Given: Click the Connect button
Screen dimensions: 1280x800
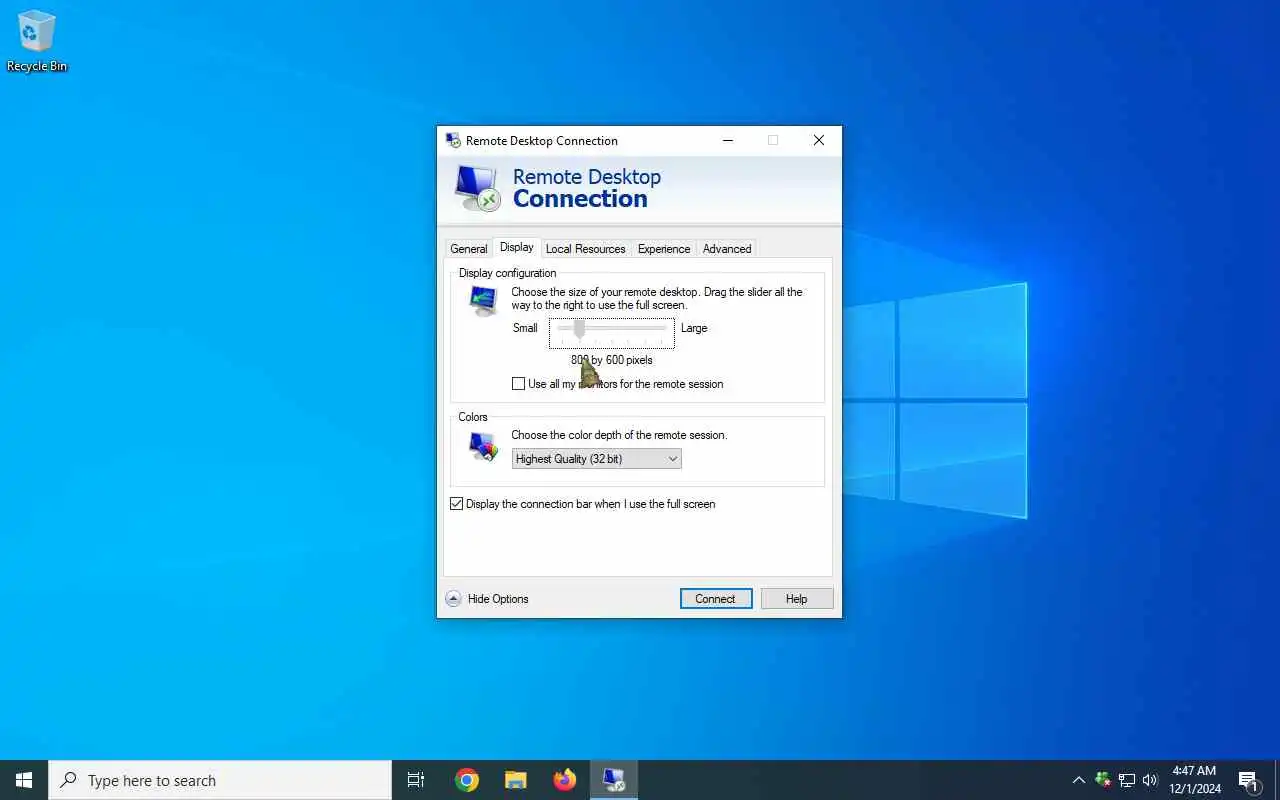Looking at the screenshot, I should (716, 599).
